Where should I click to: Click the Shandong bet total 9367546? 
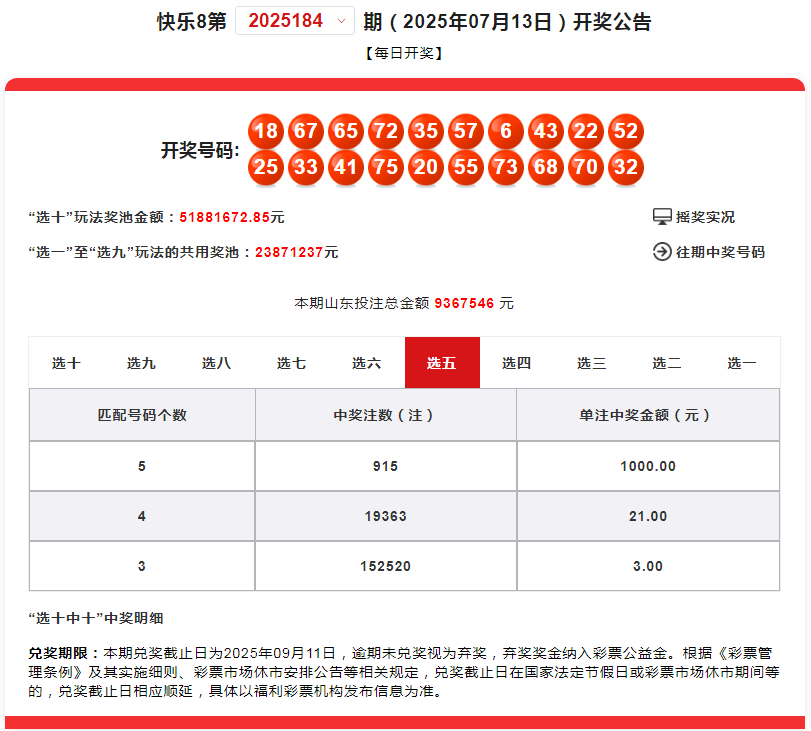click(x=464, y=303)
